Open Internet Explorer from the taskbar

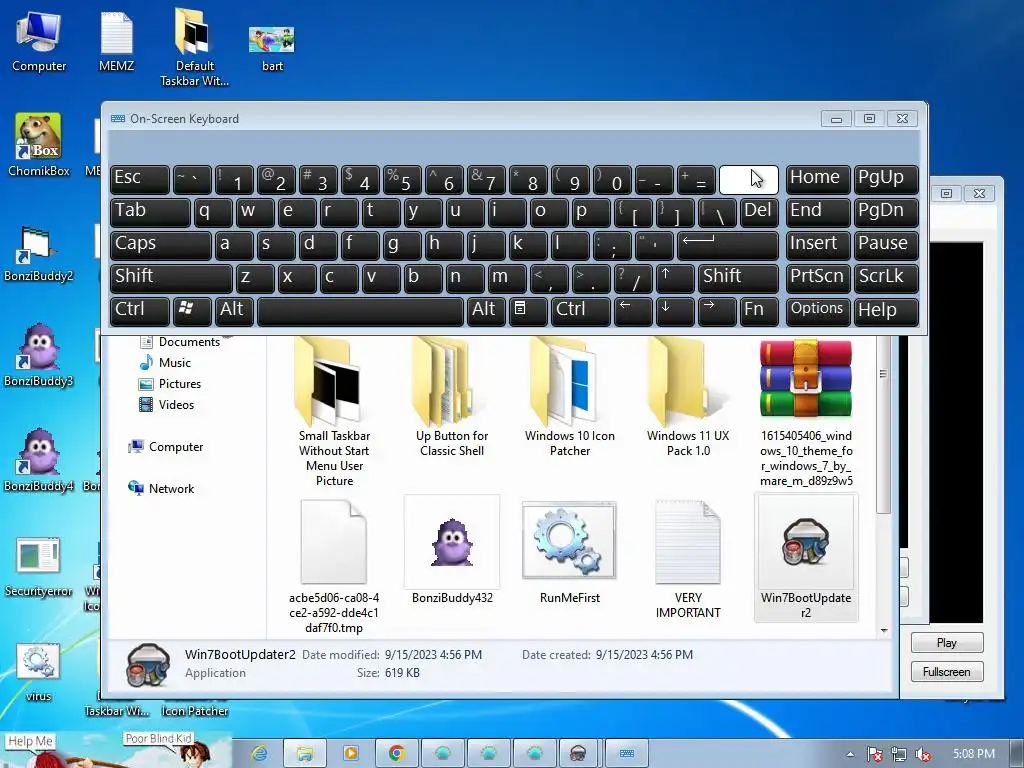point(259,754)
